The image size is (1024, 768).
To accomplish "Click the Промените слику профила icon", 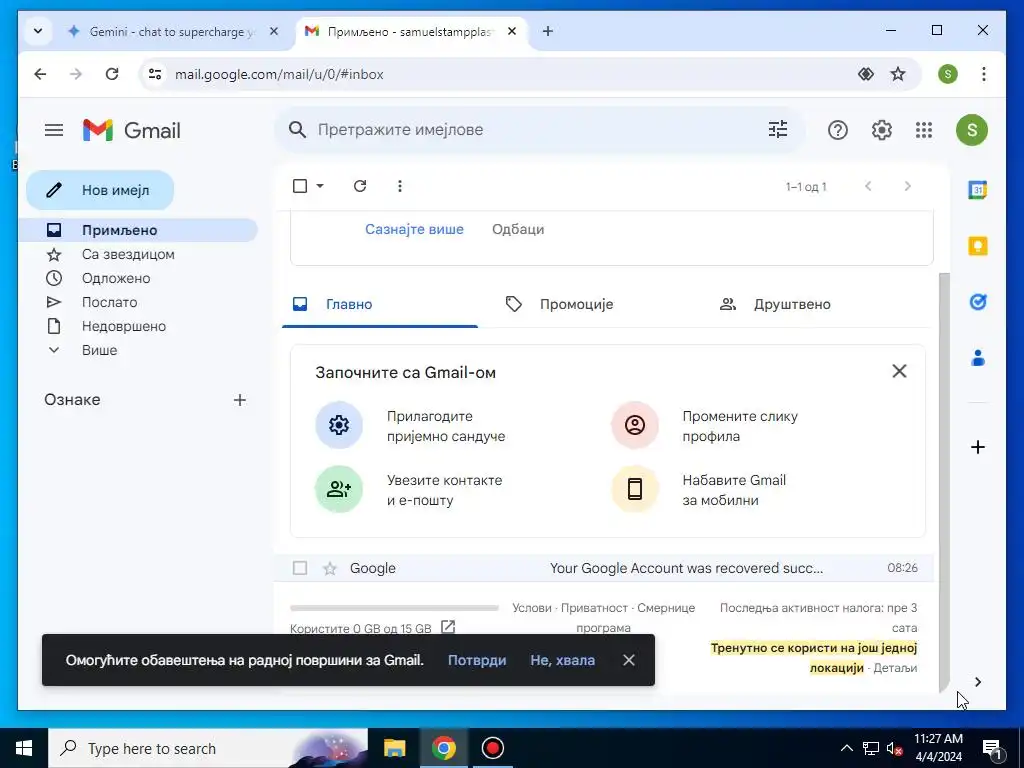I will tap(635, 425).
